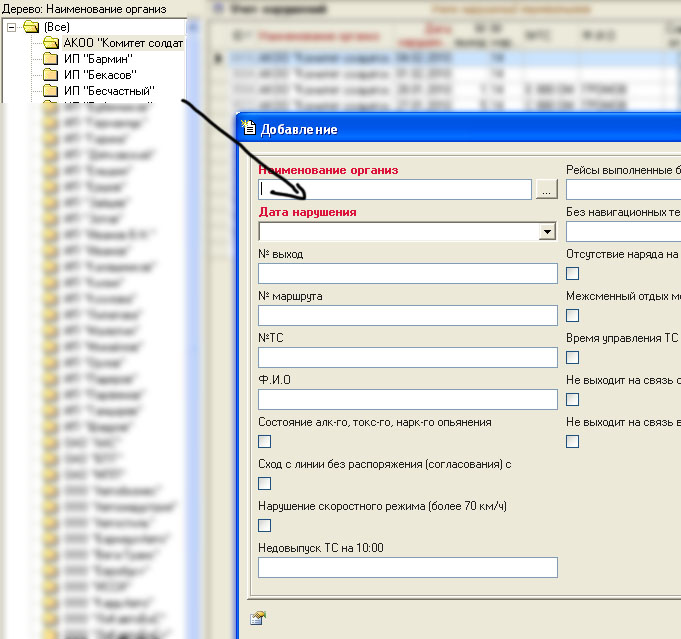This screenshot has height=639, width=681.
Task: Click the Добавление dialog title icon
Action: point(249,128)
